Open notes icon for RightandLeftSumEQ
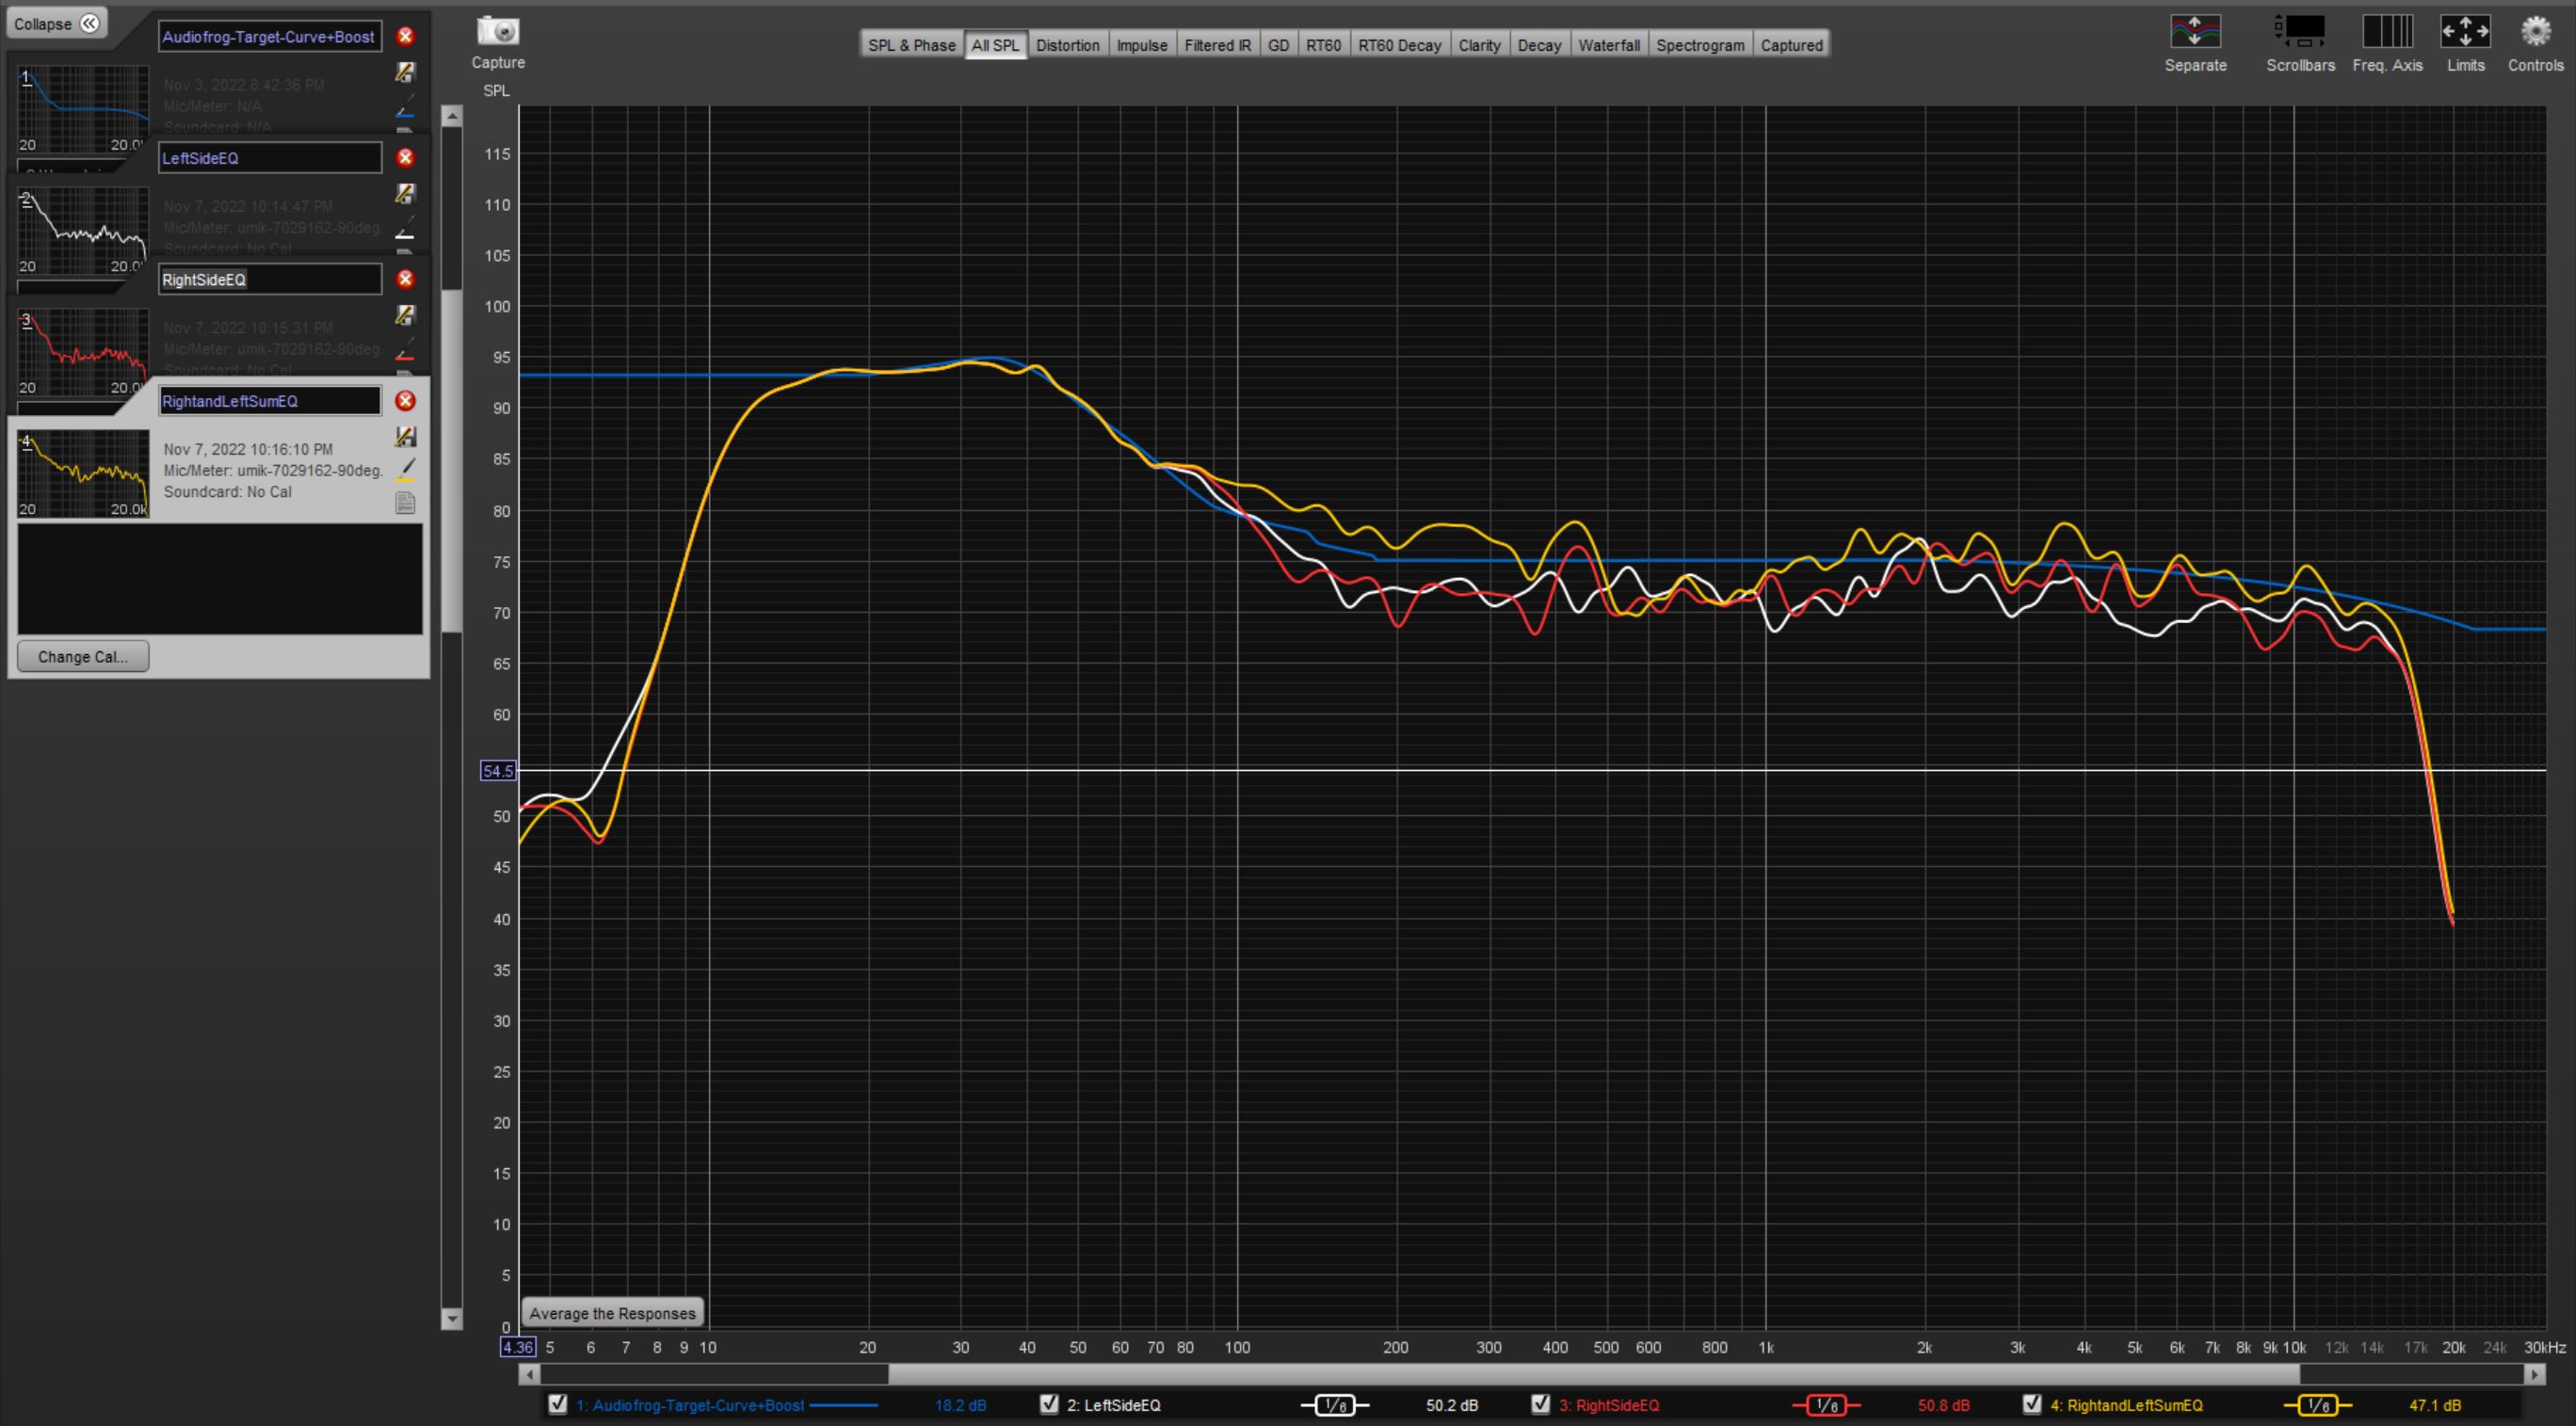Viewport: 2576px width, 1426px height. tap(405, 503)
